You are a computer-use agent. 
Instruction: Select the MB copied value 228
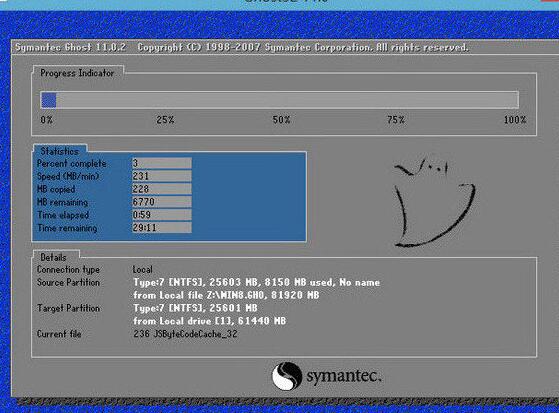(162, 189)
